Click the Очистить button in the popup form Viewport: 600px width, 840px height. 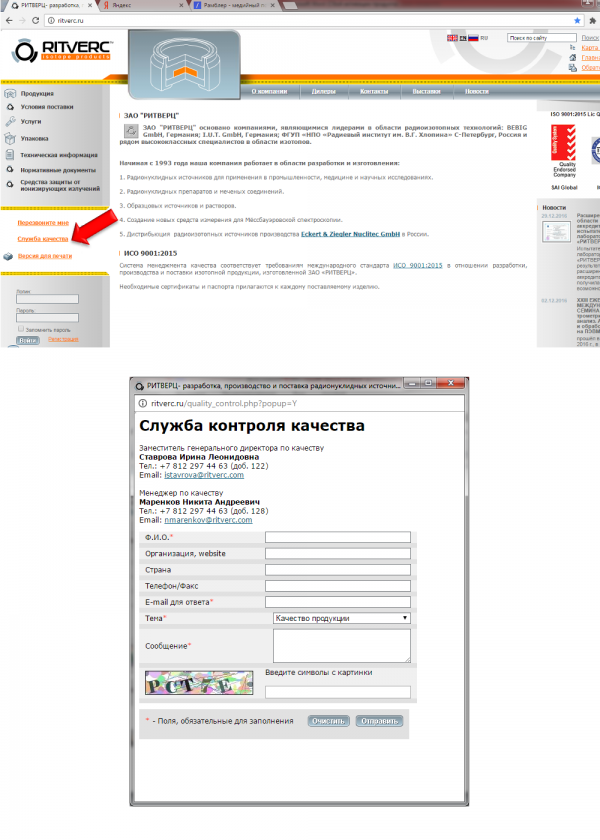click(x=328, y=721)
